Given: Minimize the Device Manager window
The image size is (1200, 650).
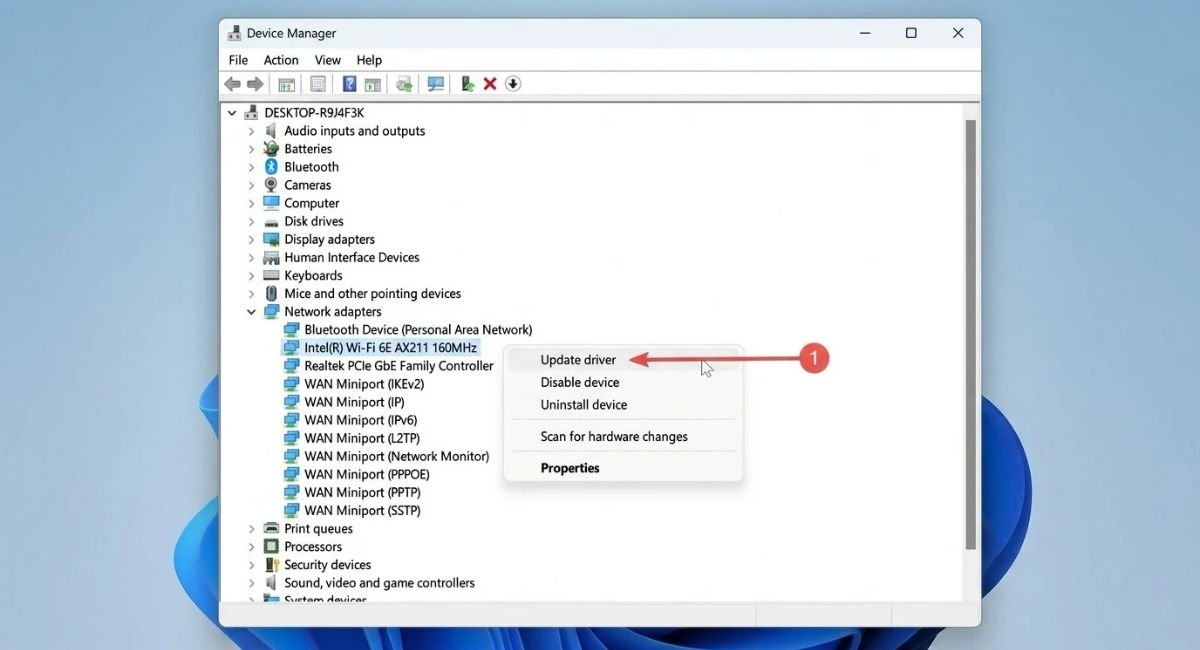Looking at the screenshot, I should (864, 33).
